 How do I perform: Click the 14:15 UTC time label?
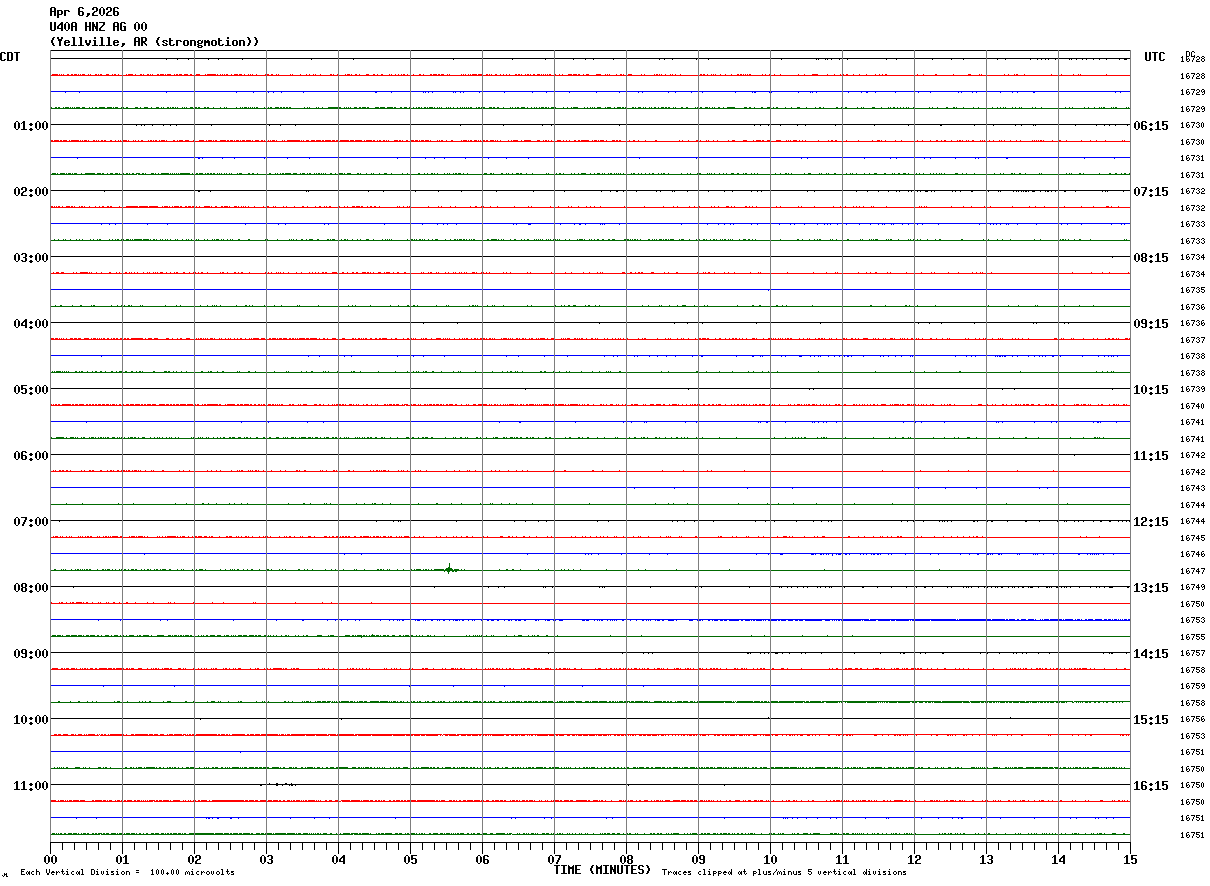1150,654
